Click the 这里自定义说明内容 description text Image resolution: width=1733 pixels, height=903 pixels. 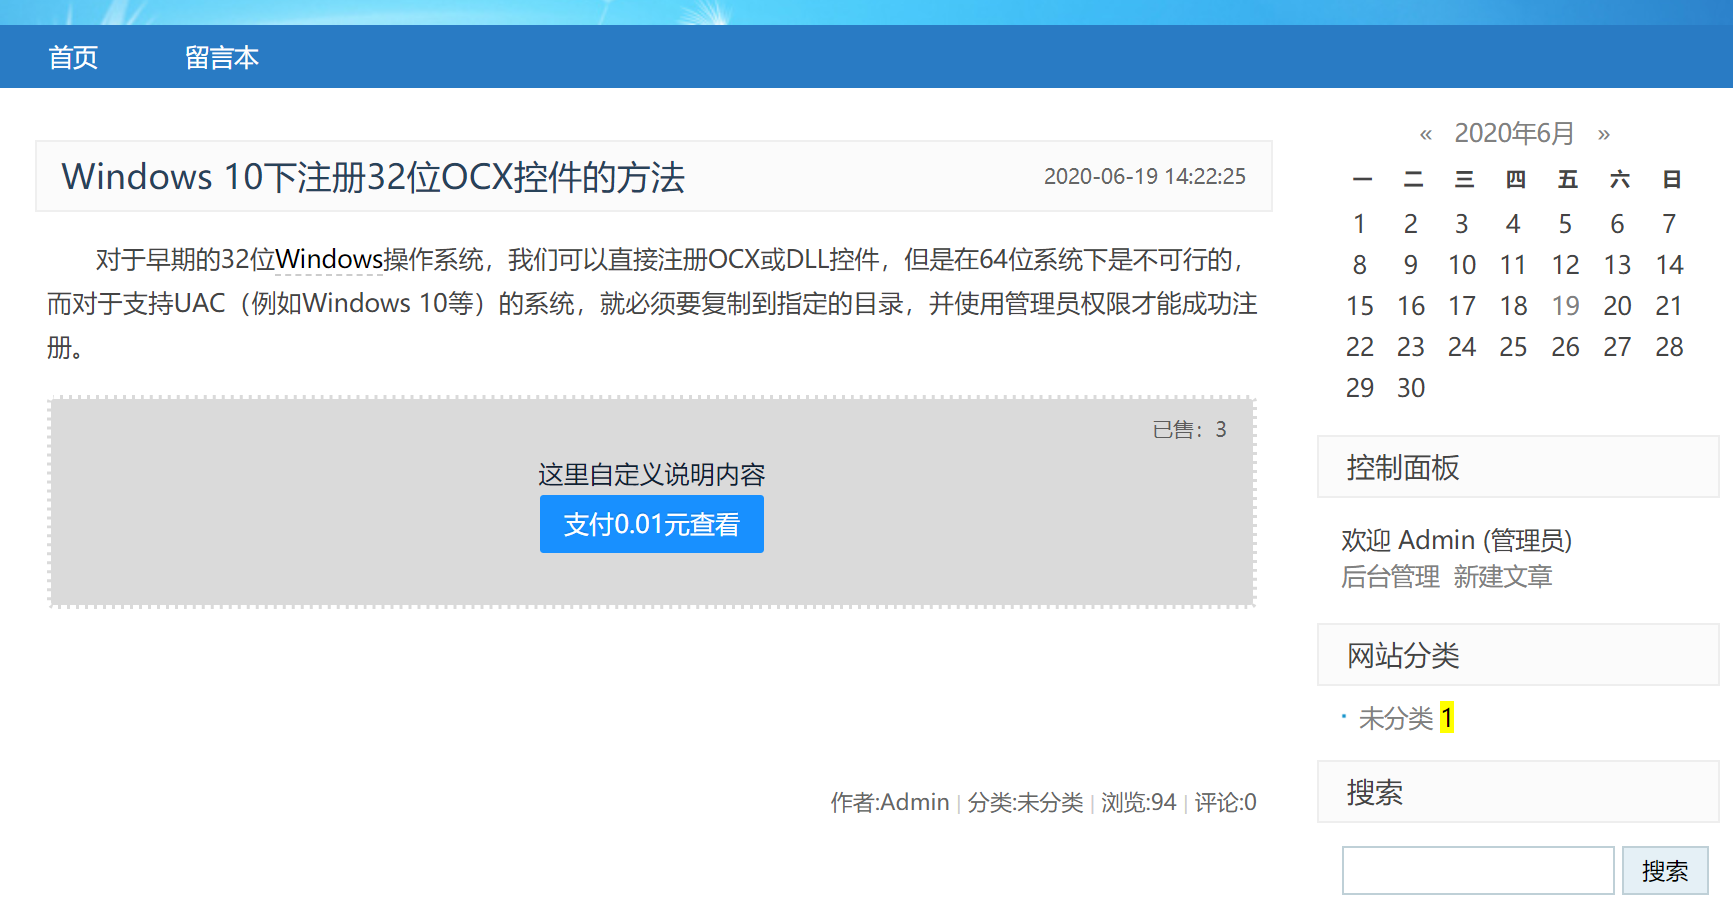click(x=652, y=475)
